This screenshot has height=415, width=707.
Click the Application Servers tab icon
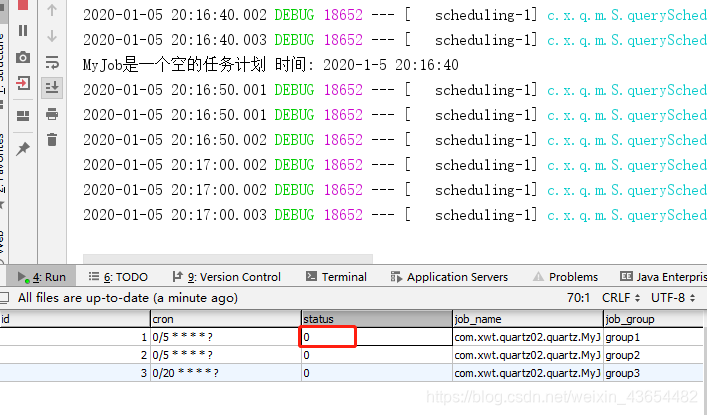[x=396, y=277]
